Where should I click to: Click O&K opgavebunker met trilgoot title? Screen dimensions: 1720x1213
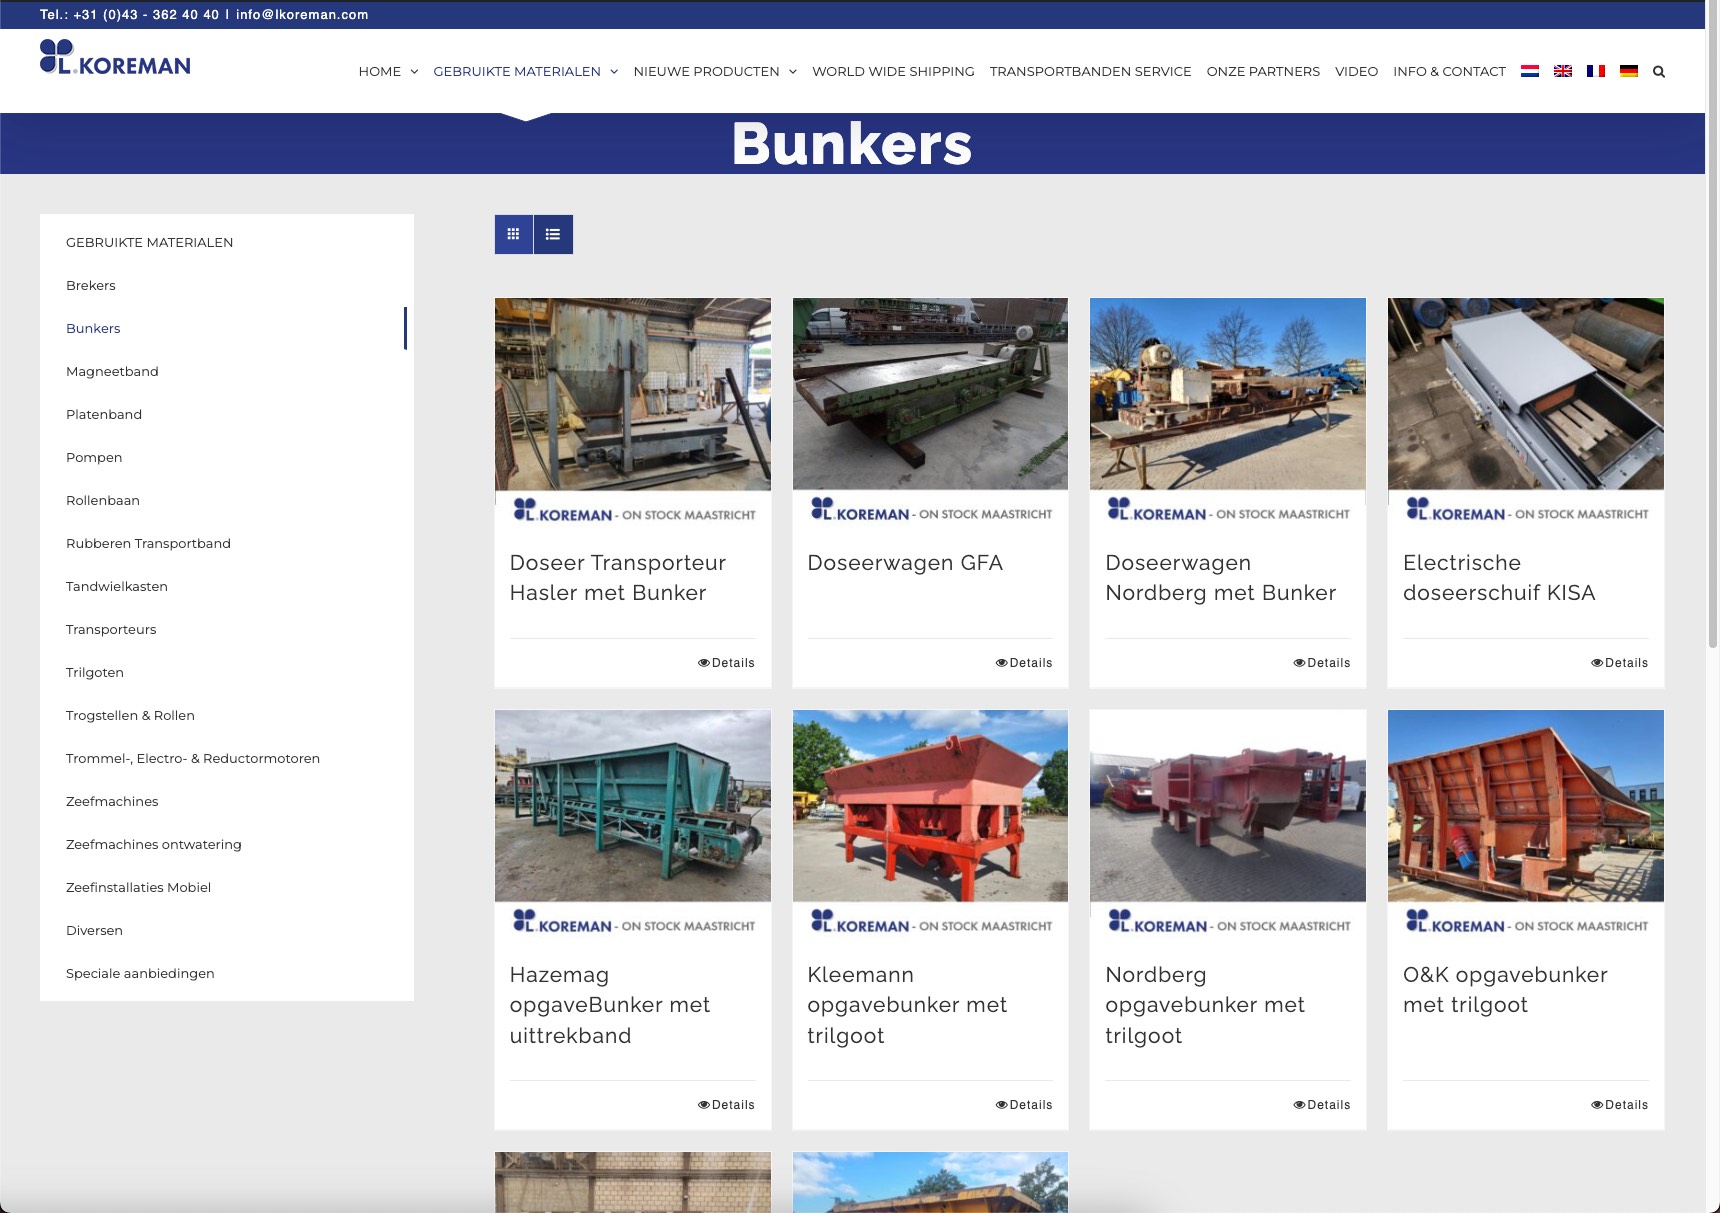coord(1505,990)
